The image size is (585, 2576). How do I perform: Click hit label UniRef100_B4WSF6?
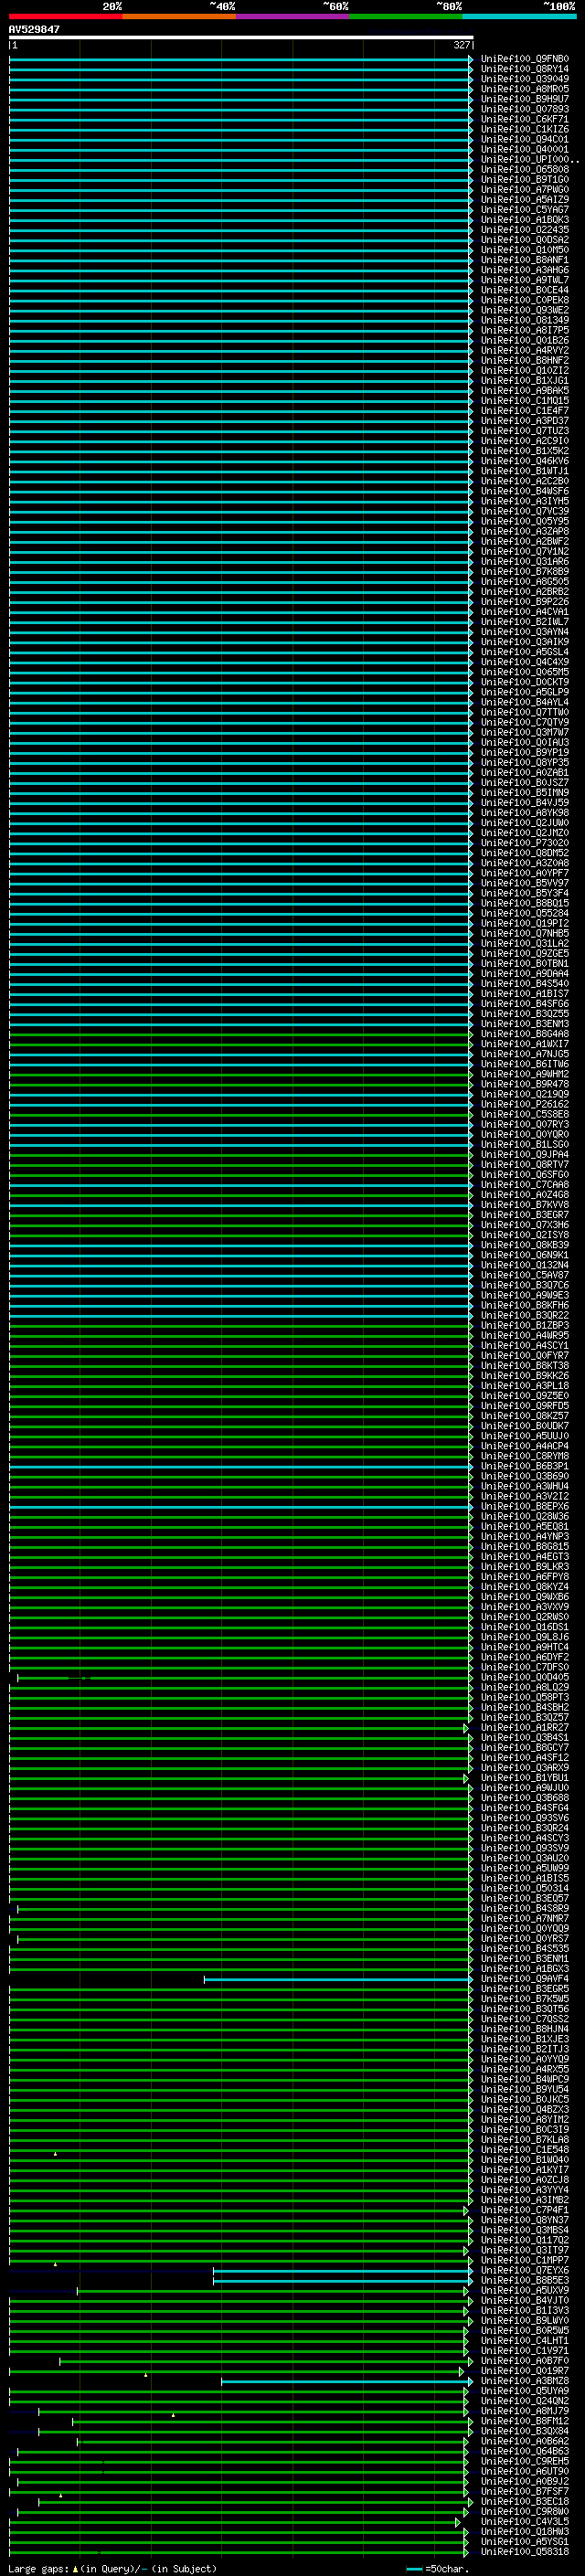pyautogui.click(x=525, y=491)
